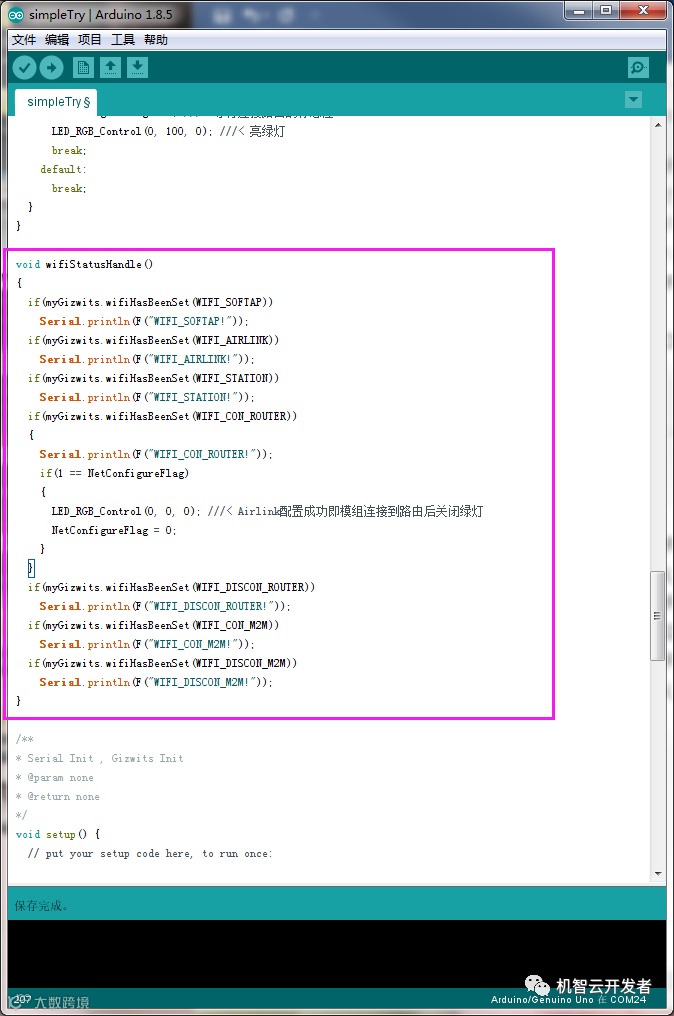674x1016 pixels.
Task: Save the sketch with the Save icon
Action: point(137,67)
